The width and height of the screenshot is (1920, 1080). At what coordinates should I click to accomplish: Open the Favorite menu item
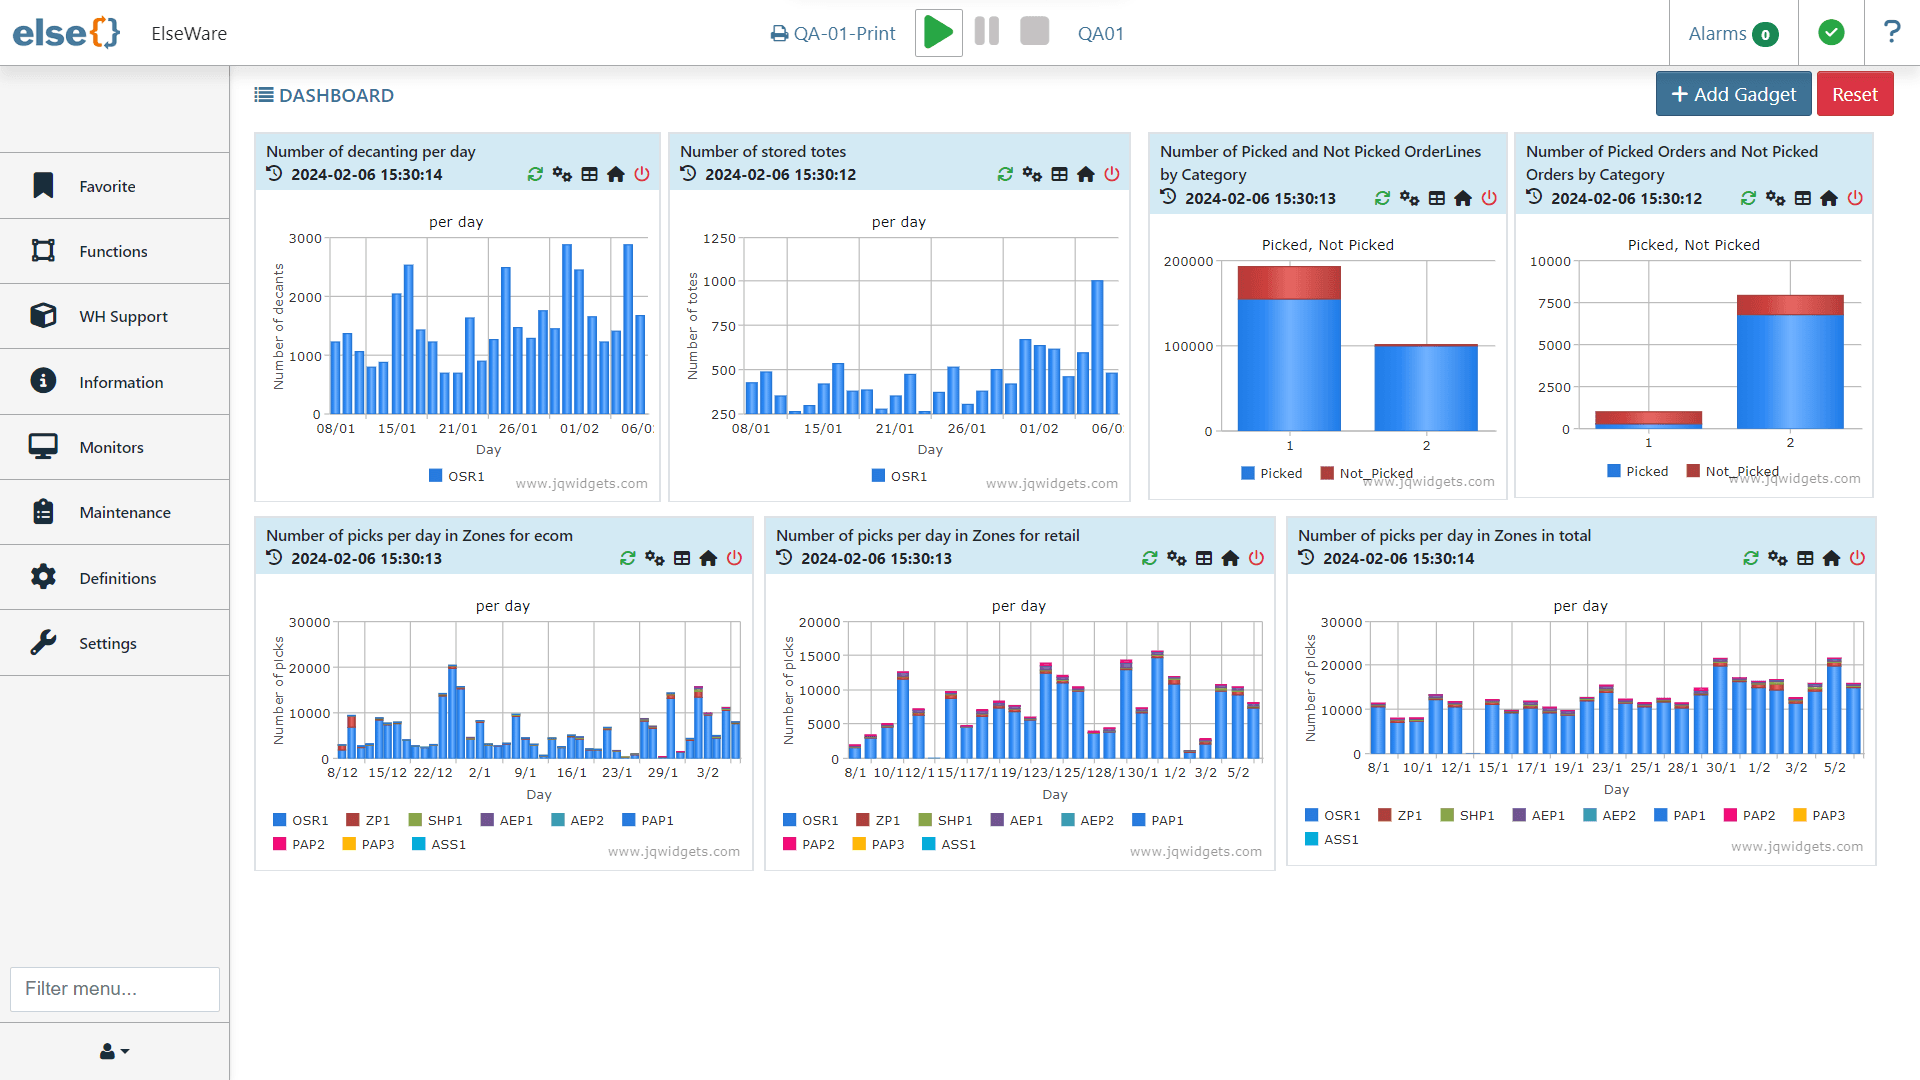pyautogui.click(x=114, y=186)
